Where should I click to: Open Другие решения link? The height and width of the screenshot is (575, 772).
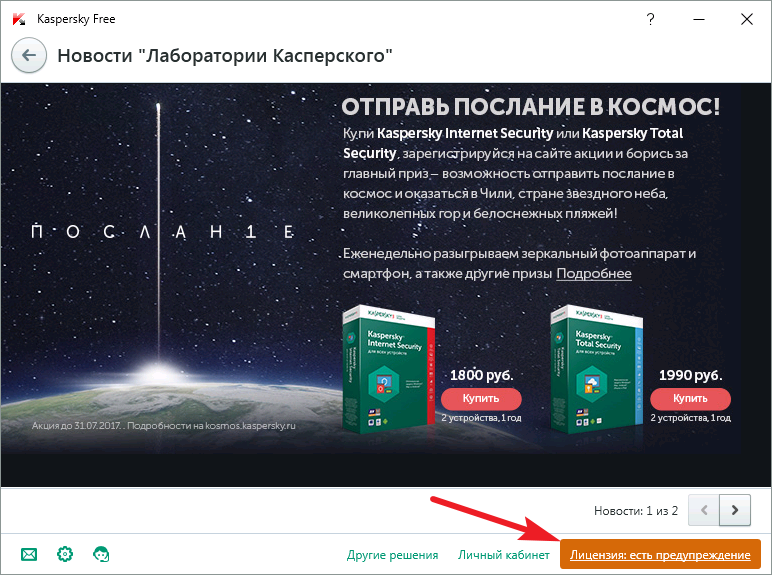tap(392, 555)
